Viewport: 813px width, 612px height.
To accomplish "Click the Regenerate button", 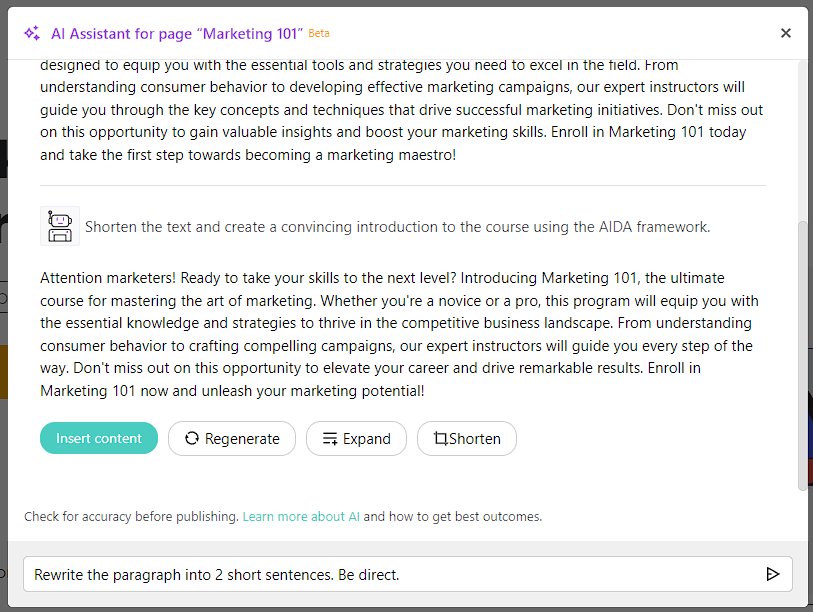I will click(x=232, y=438).
